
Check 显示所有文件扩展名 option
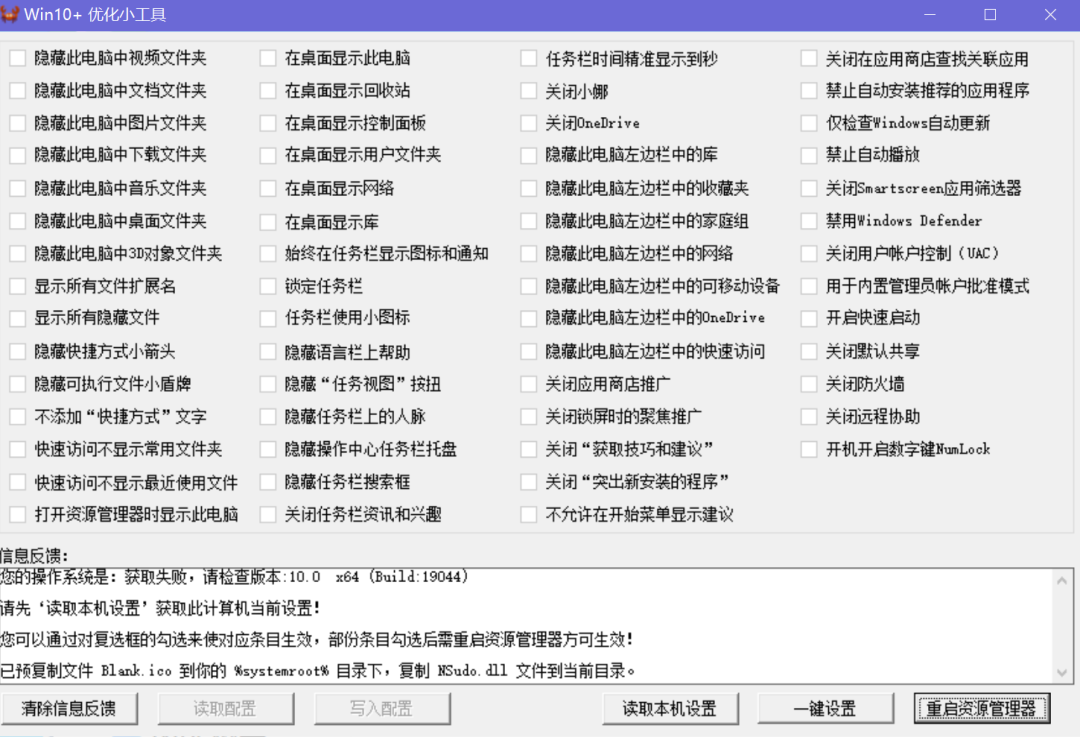click(x=18, y=287)
